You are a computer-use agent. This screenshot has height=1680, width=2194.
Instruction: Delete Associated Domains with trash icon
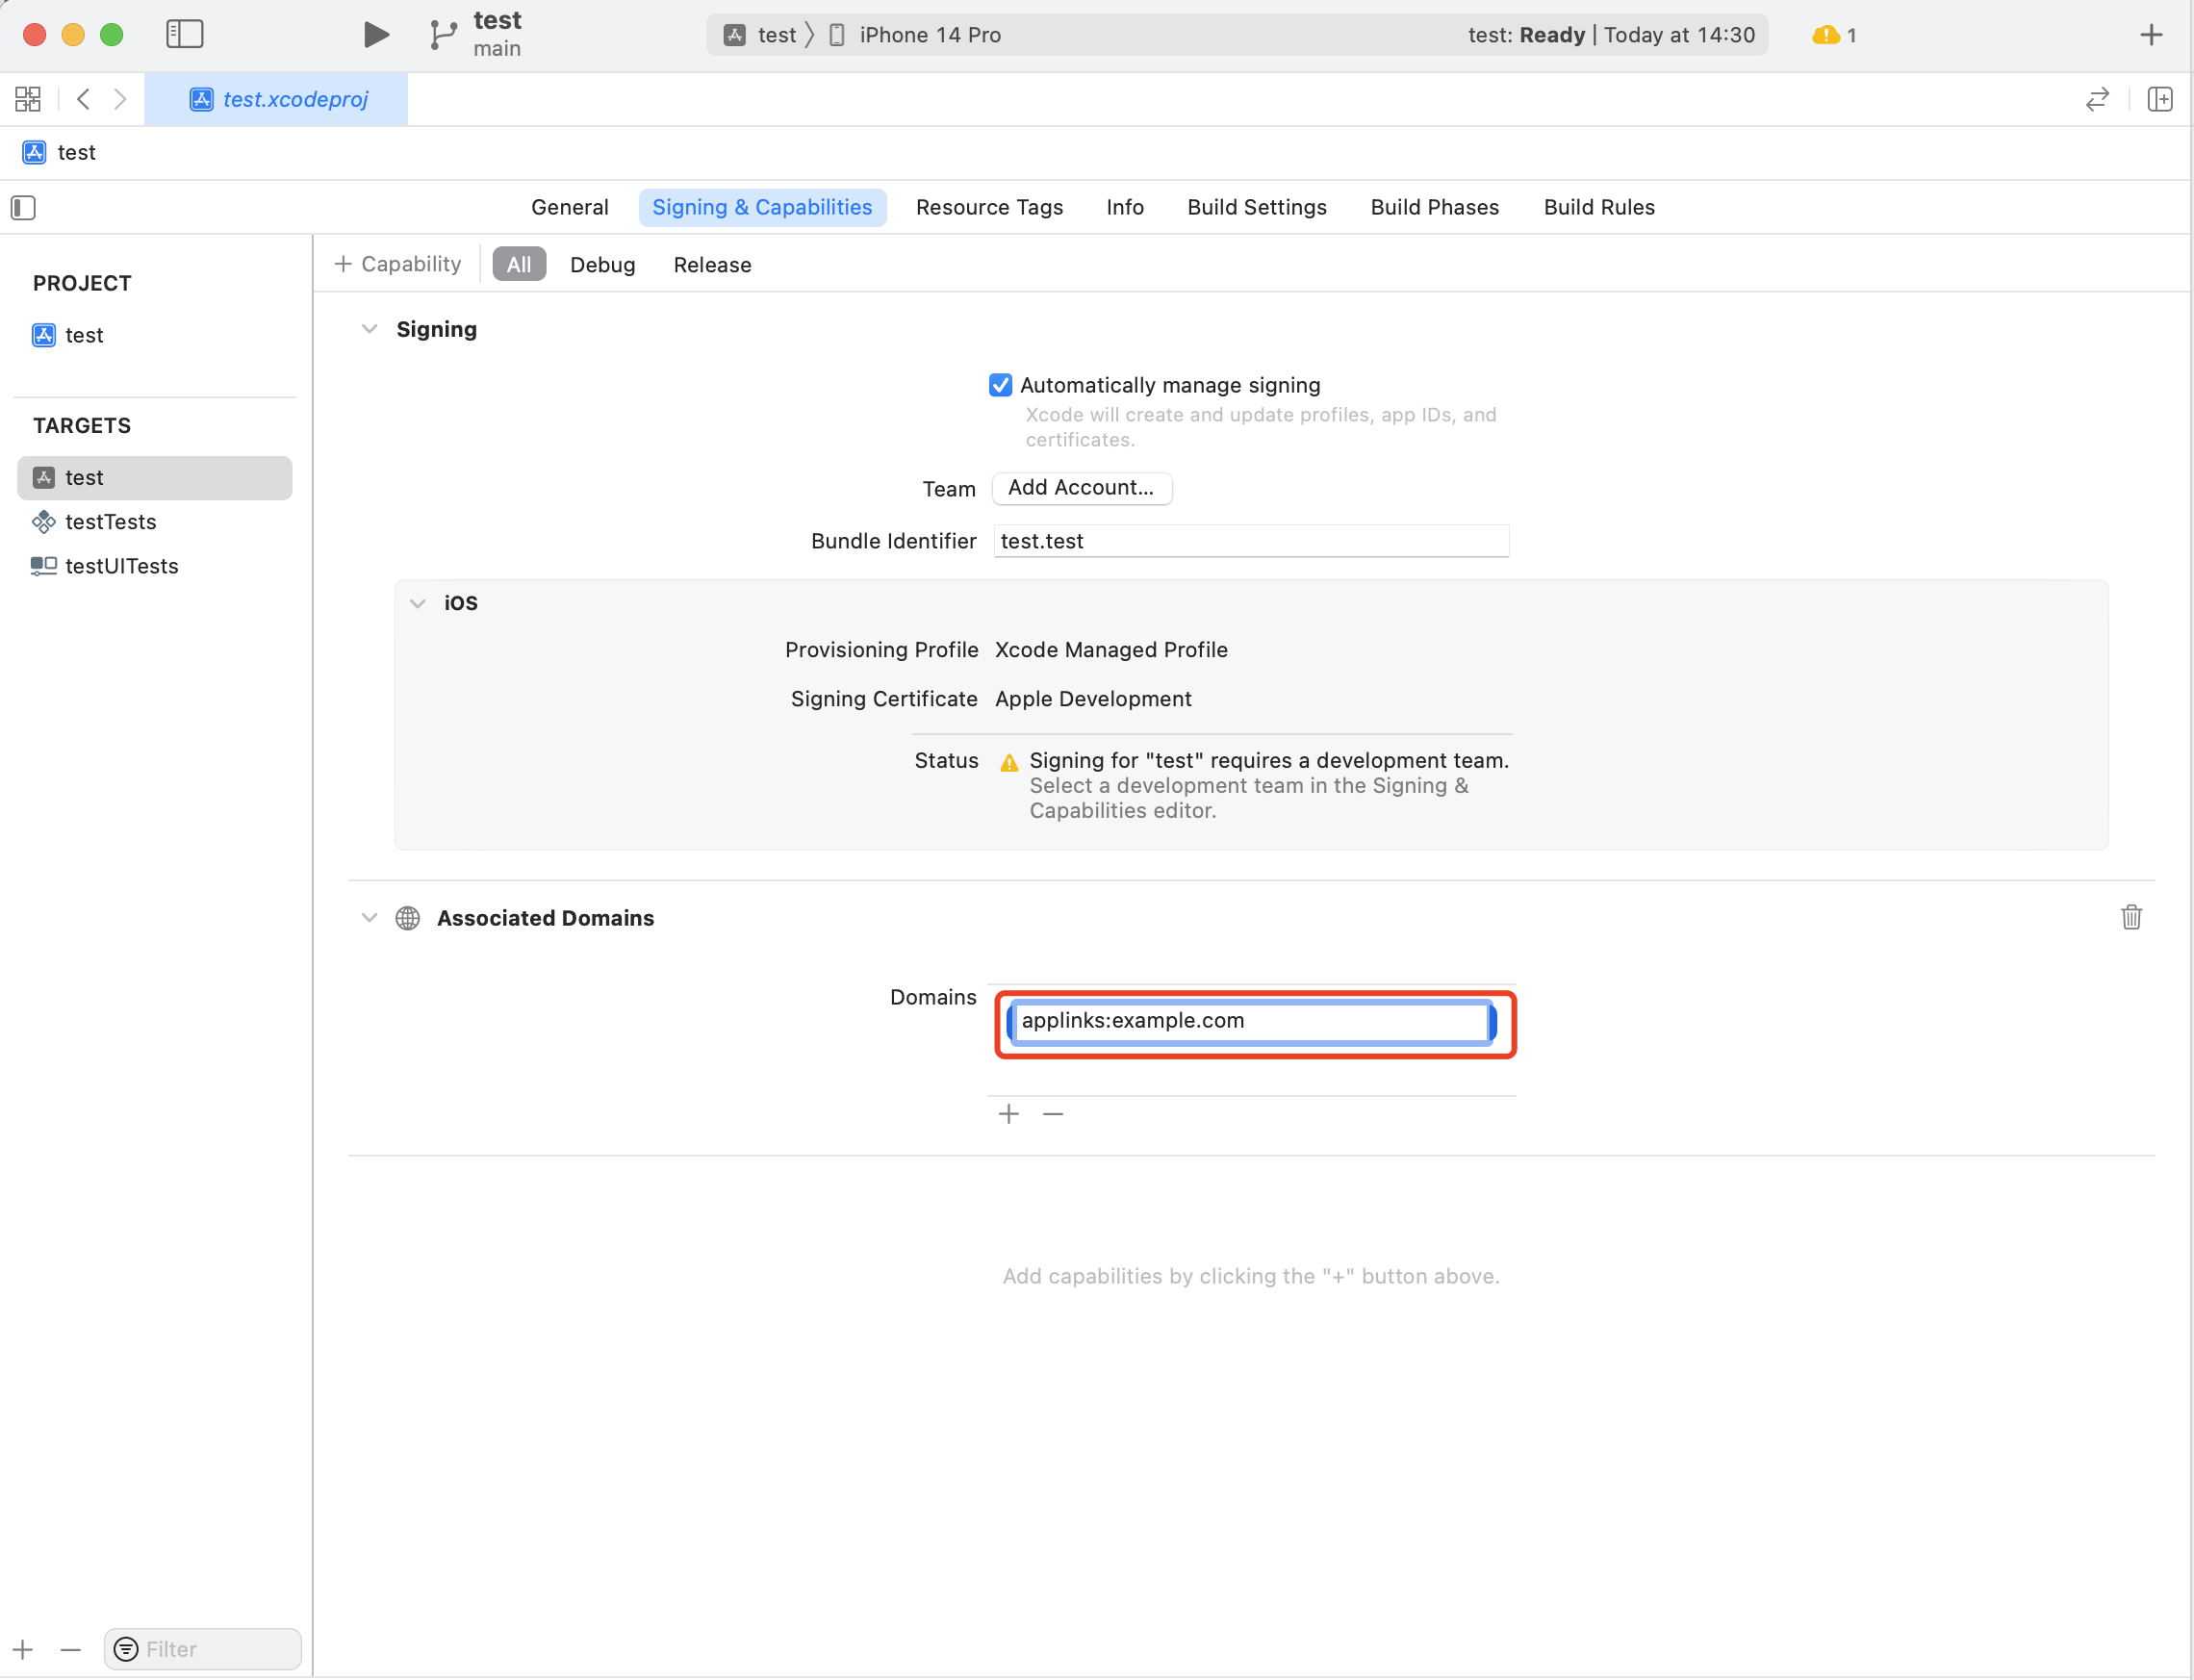[2131, 917]
